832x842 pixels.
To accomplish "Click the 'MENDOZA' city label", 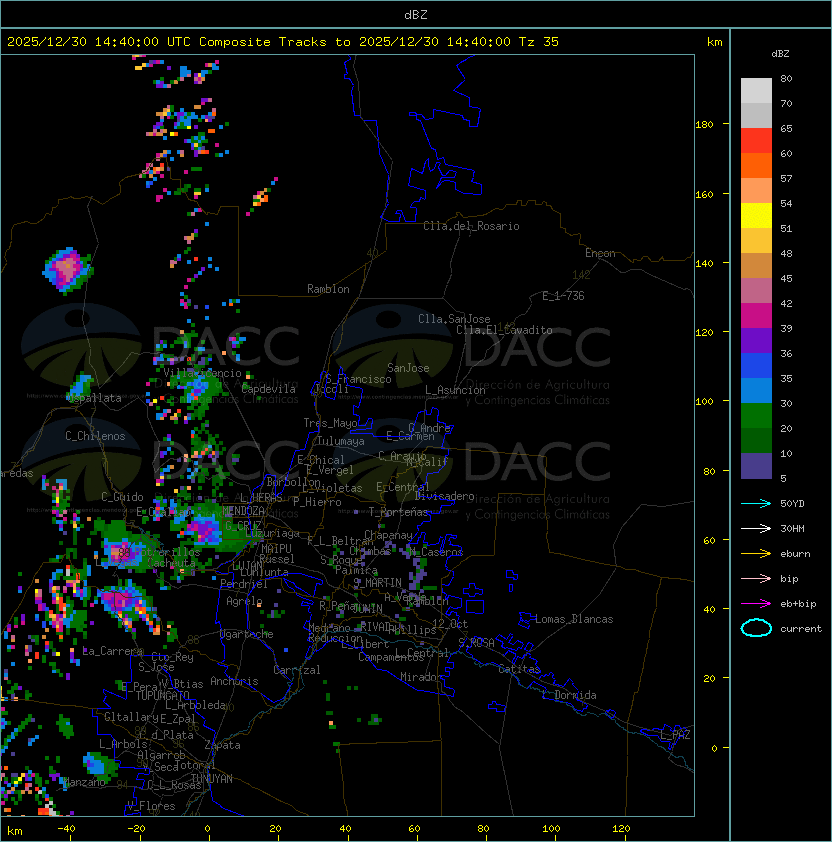I will point(243,510).
